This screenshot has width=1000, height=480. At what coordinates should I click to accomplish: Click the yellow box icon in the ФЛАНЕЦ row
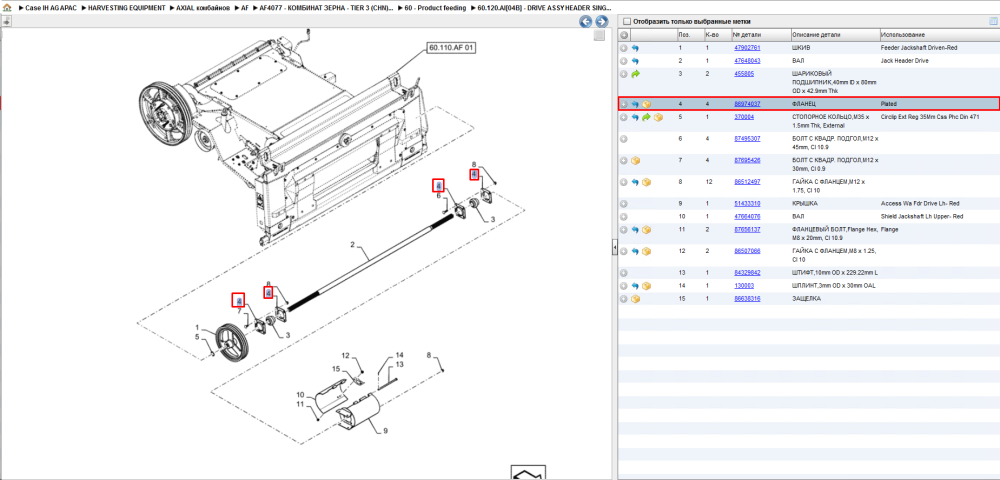[647, 104]
